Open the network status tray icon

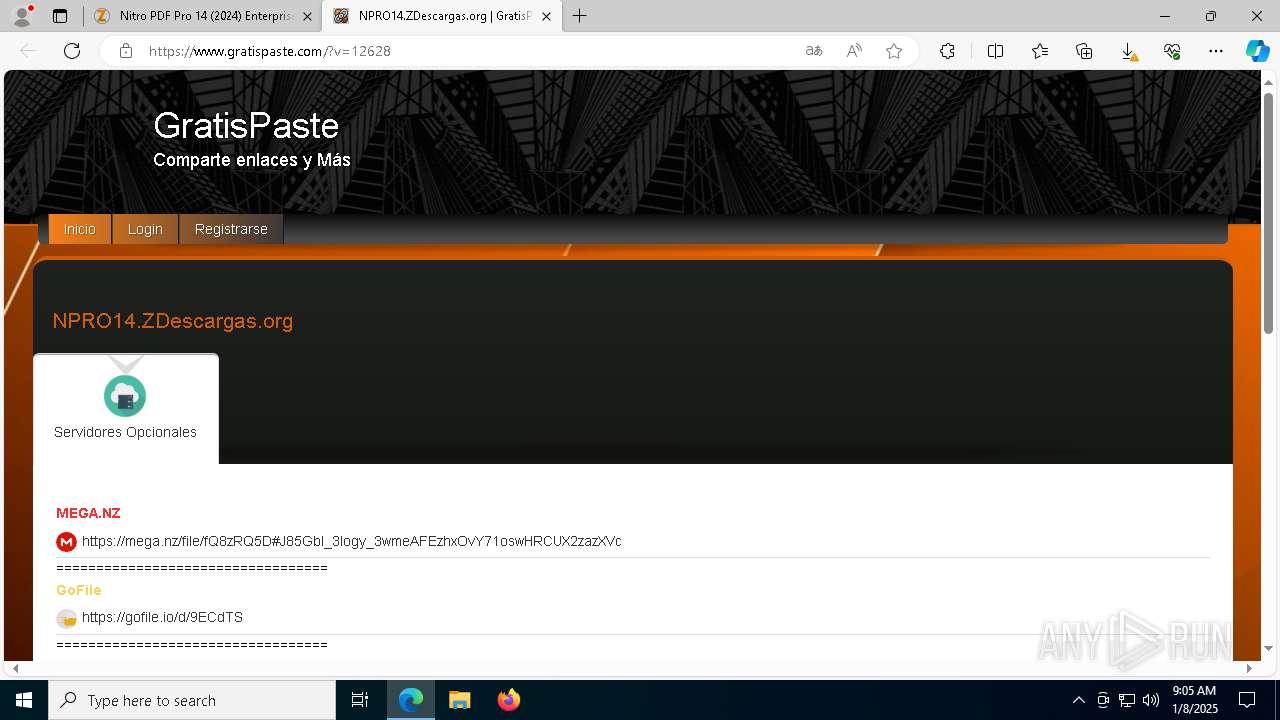point(1127,700)
